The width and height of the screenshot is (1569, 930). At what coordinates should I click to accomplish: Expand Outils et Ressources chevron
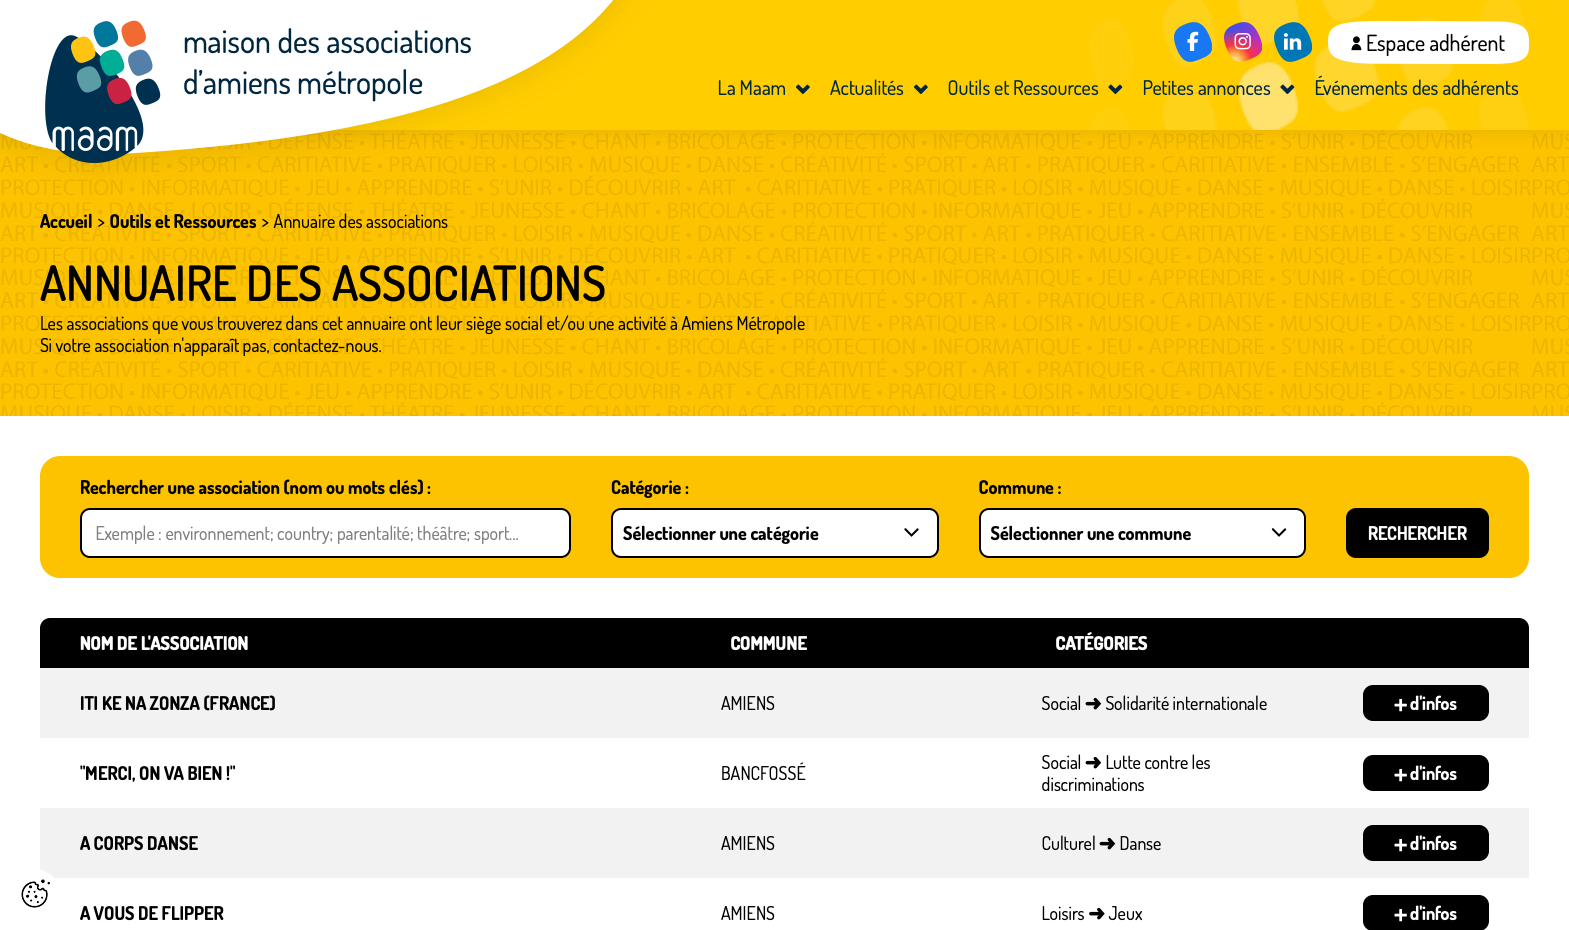[1115, 89]
